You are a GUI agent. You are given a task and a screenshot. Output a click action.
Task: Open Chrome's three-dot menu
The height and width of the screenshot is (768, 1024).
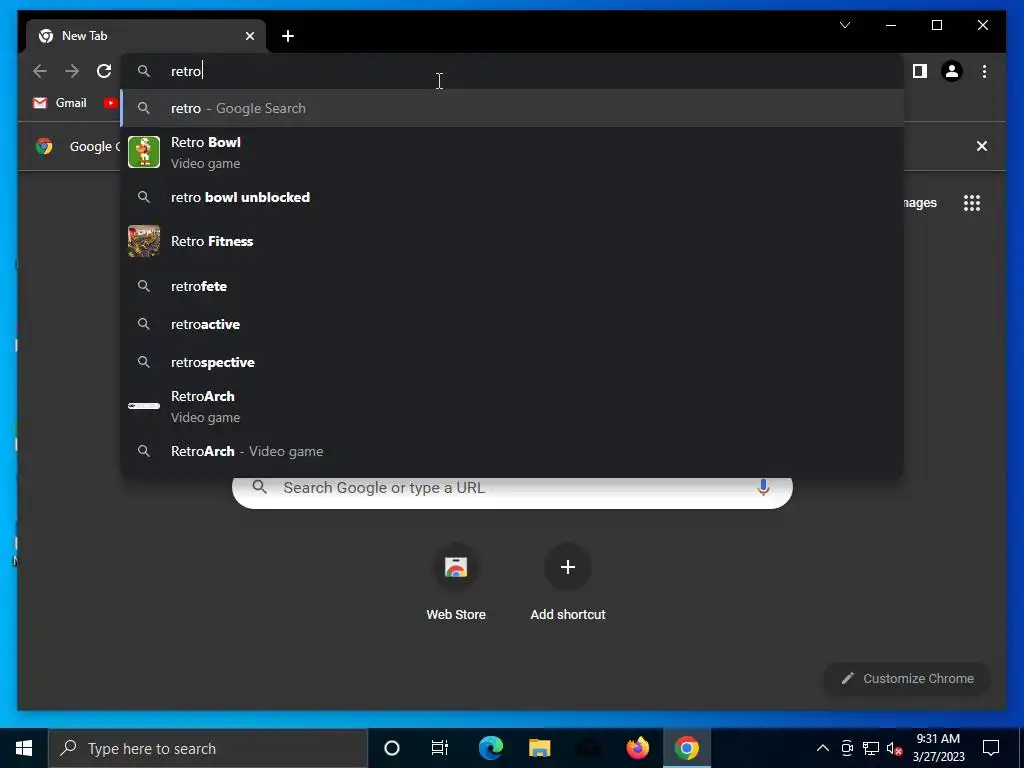coord(984,71)
